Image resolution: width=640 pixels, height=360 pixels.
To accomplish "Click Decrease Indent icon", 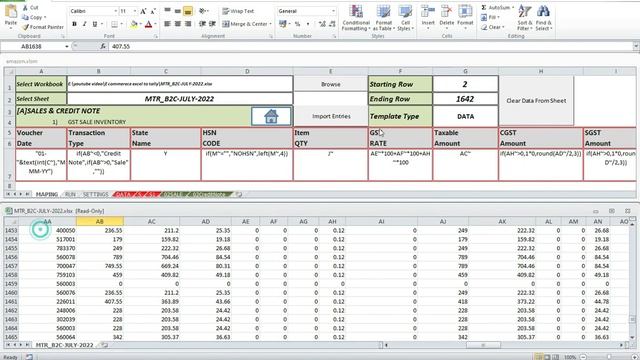I will 202,24.
